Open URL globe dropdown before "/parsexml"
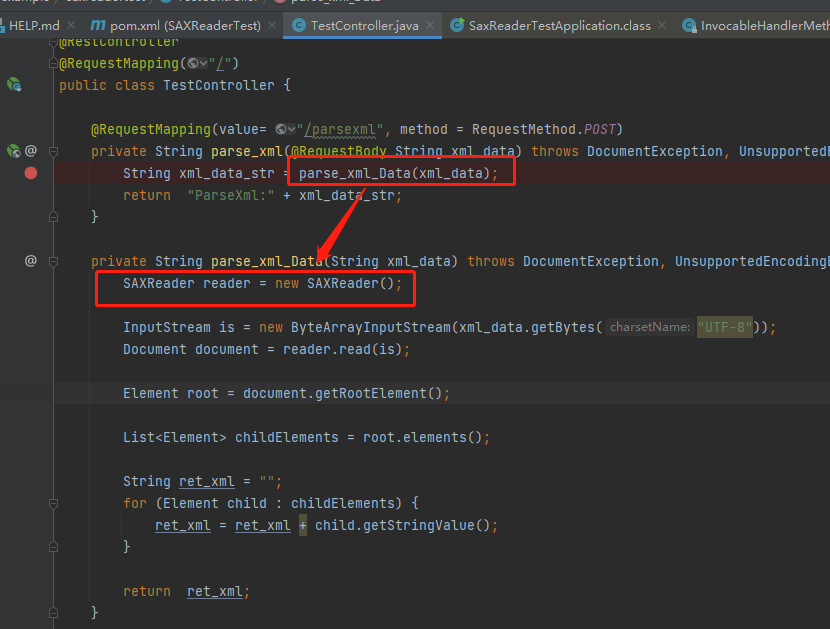This screenshot has width=830, height=629. coord(285,129)
